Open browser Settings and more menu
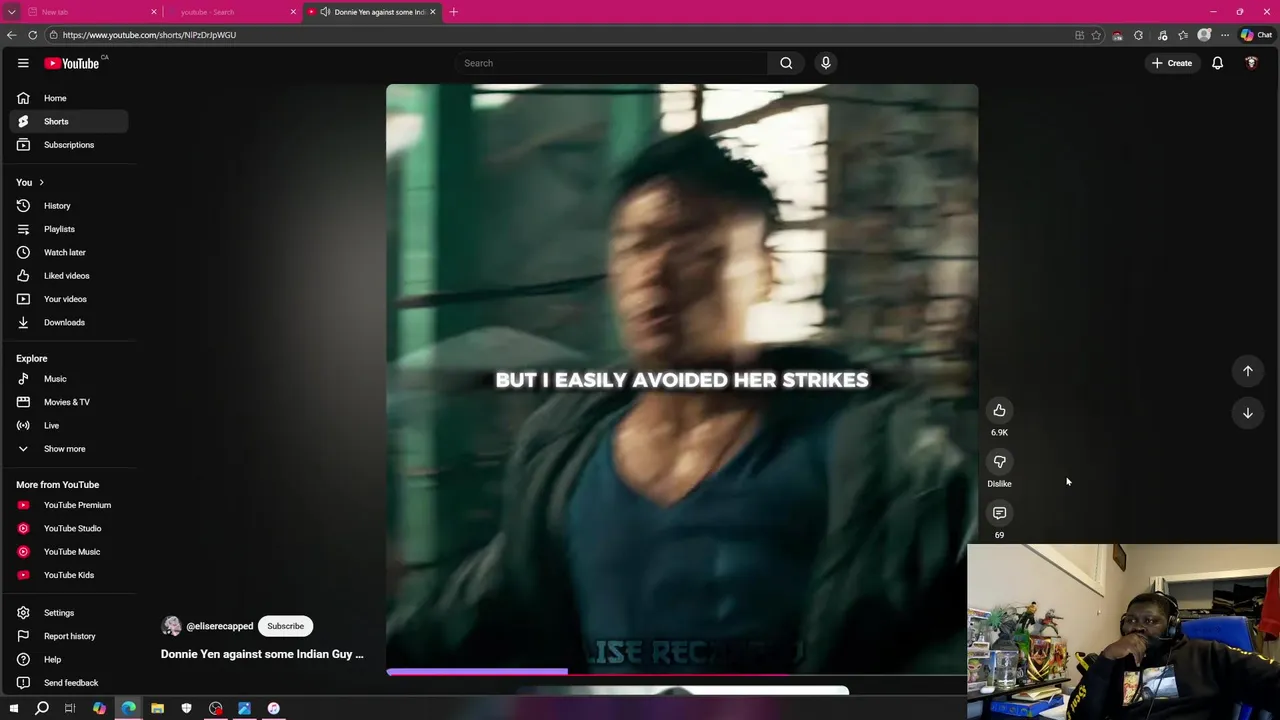 coord(1225,35)
